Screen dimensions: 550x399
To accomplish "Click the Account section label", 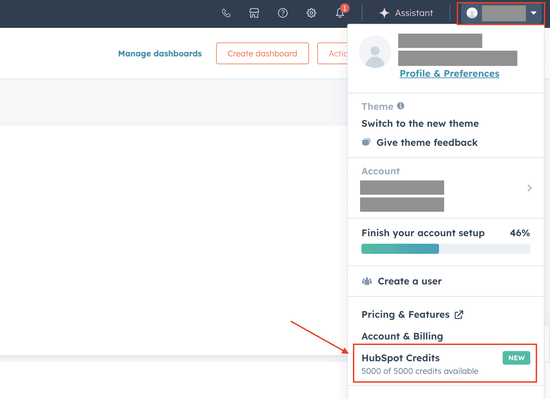I will click(381, 171).
